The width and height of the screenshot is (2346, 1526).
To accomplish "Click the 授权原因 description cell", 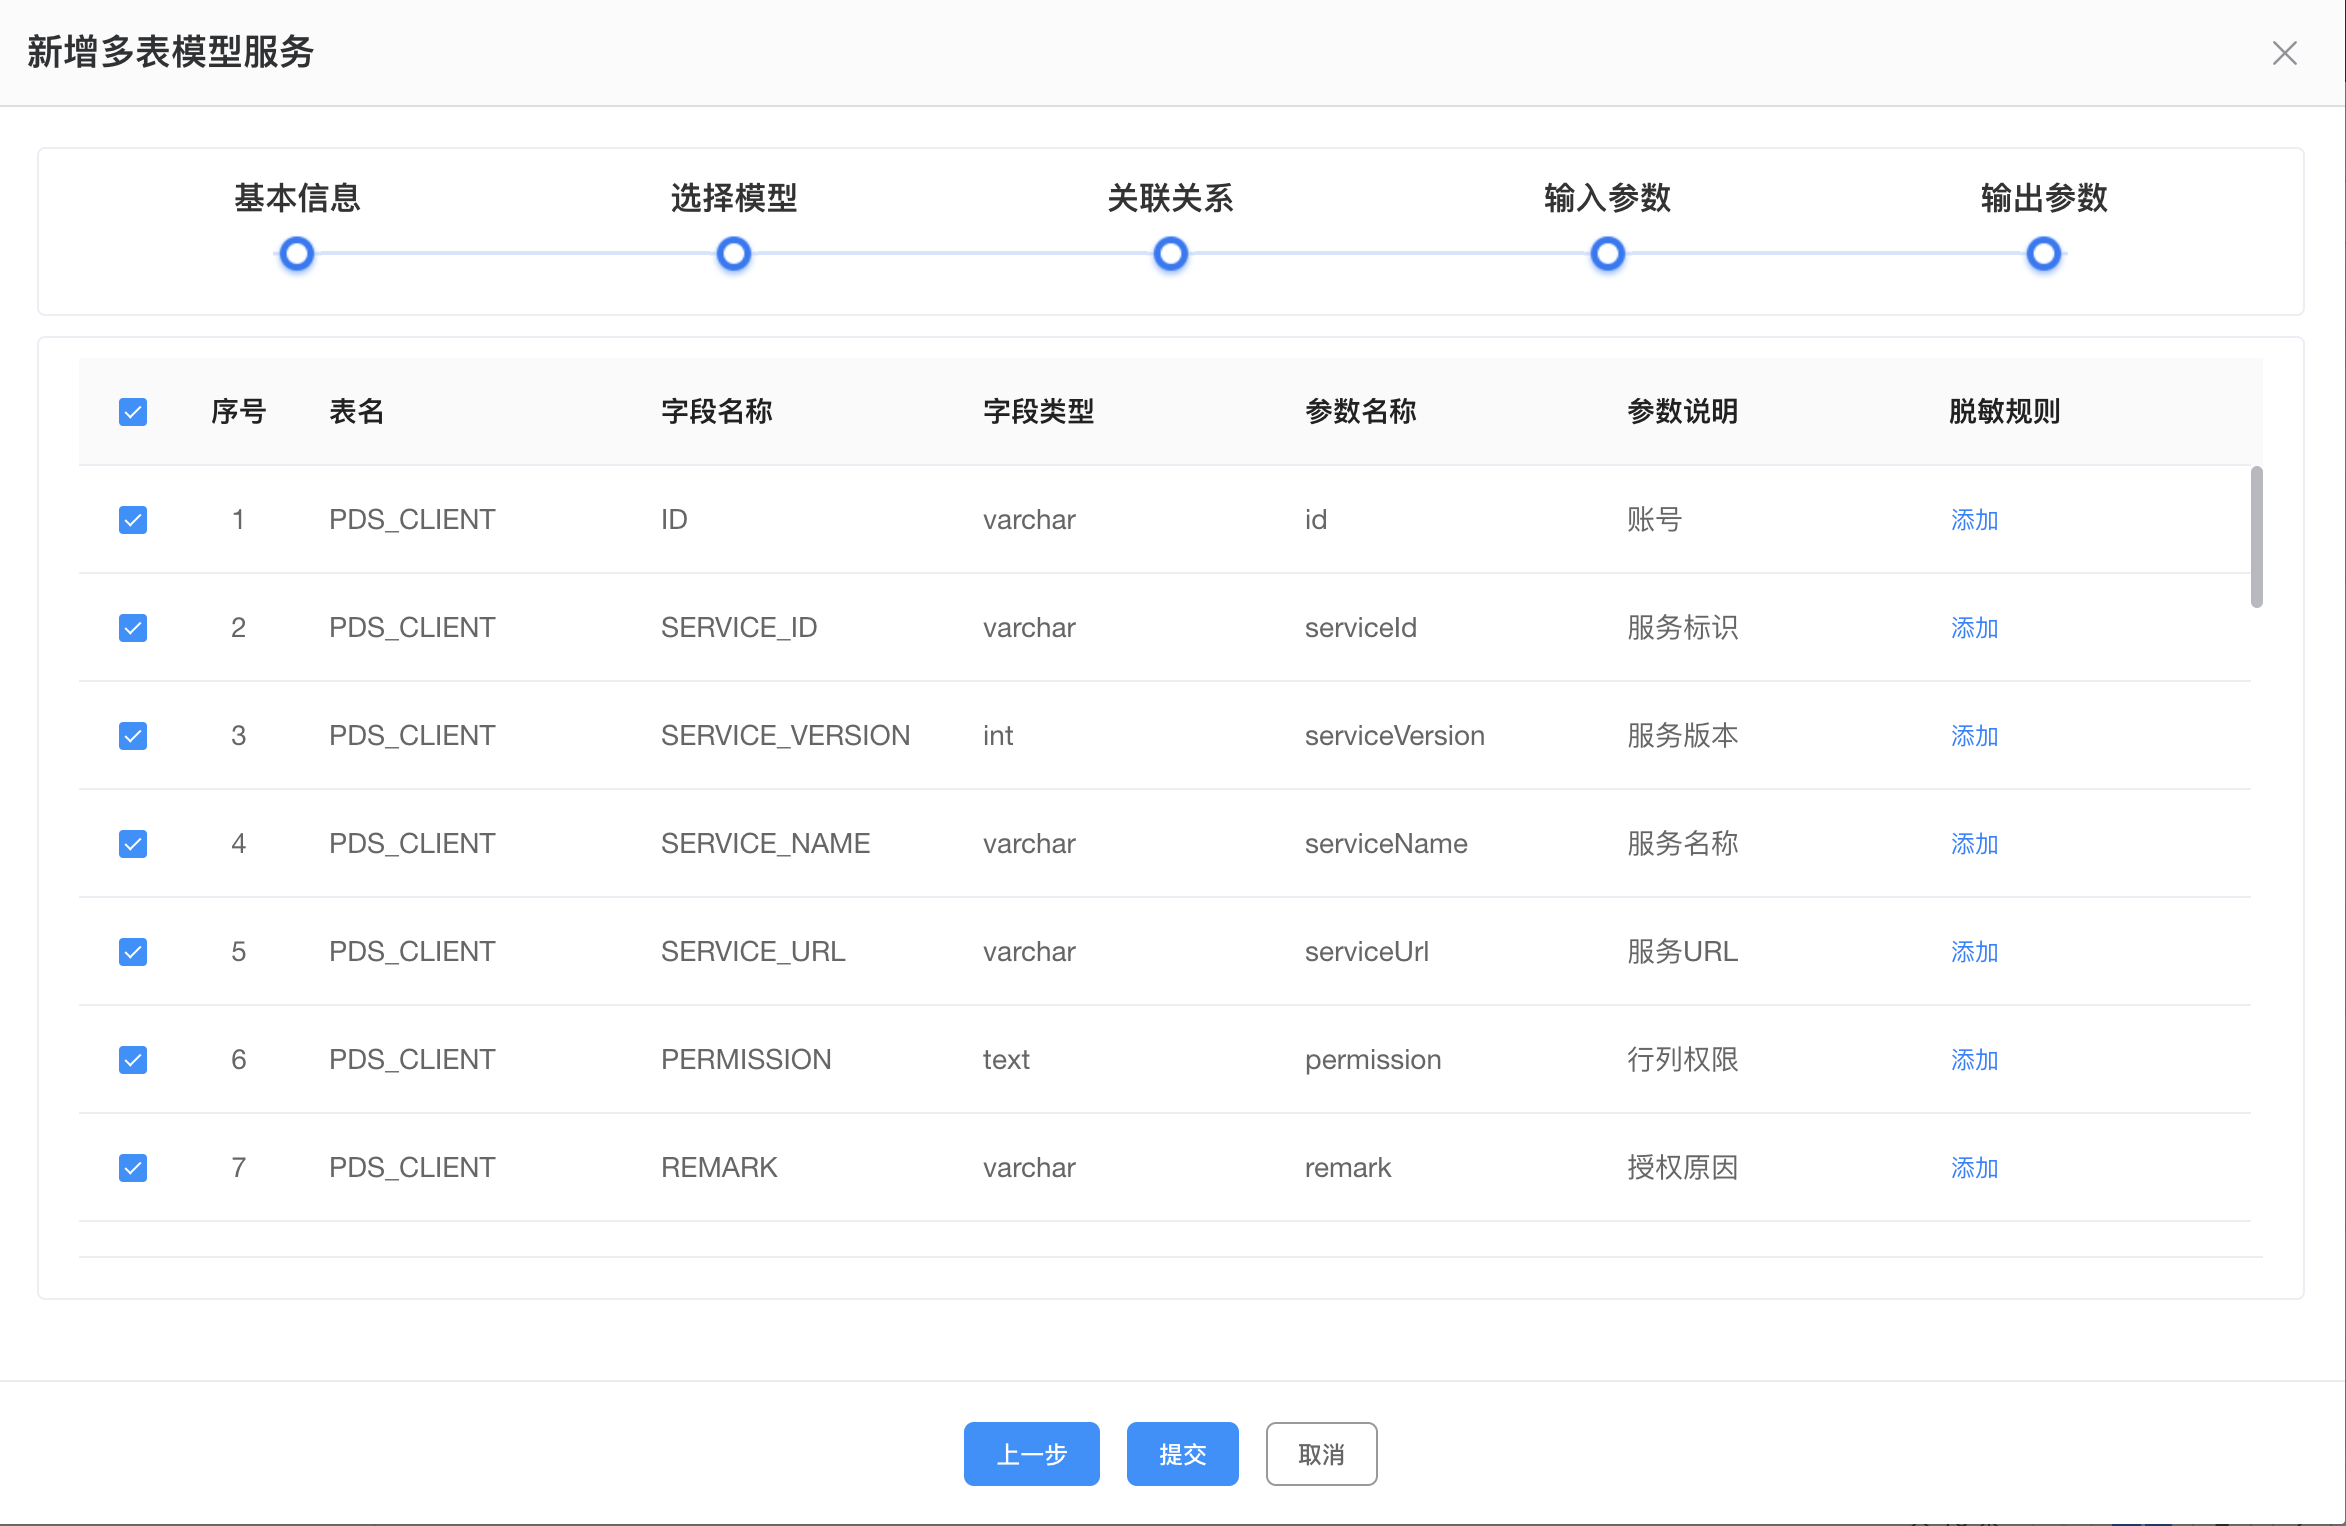I will [1683, 1168].
